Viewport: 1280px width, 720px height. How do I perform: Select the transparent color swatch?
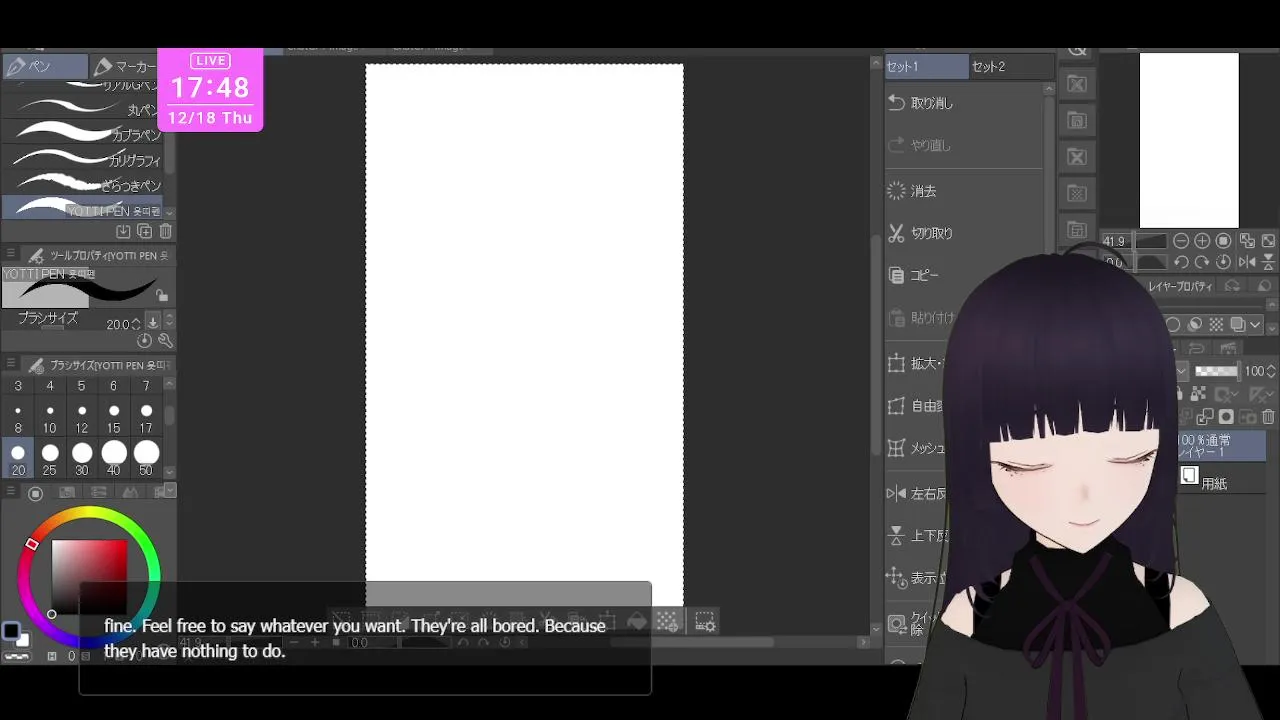pos(15,657)
